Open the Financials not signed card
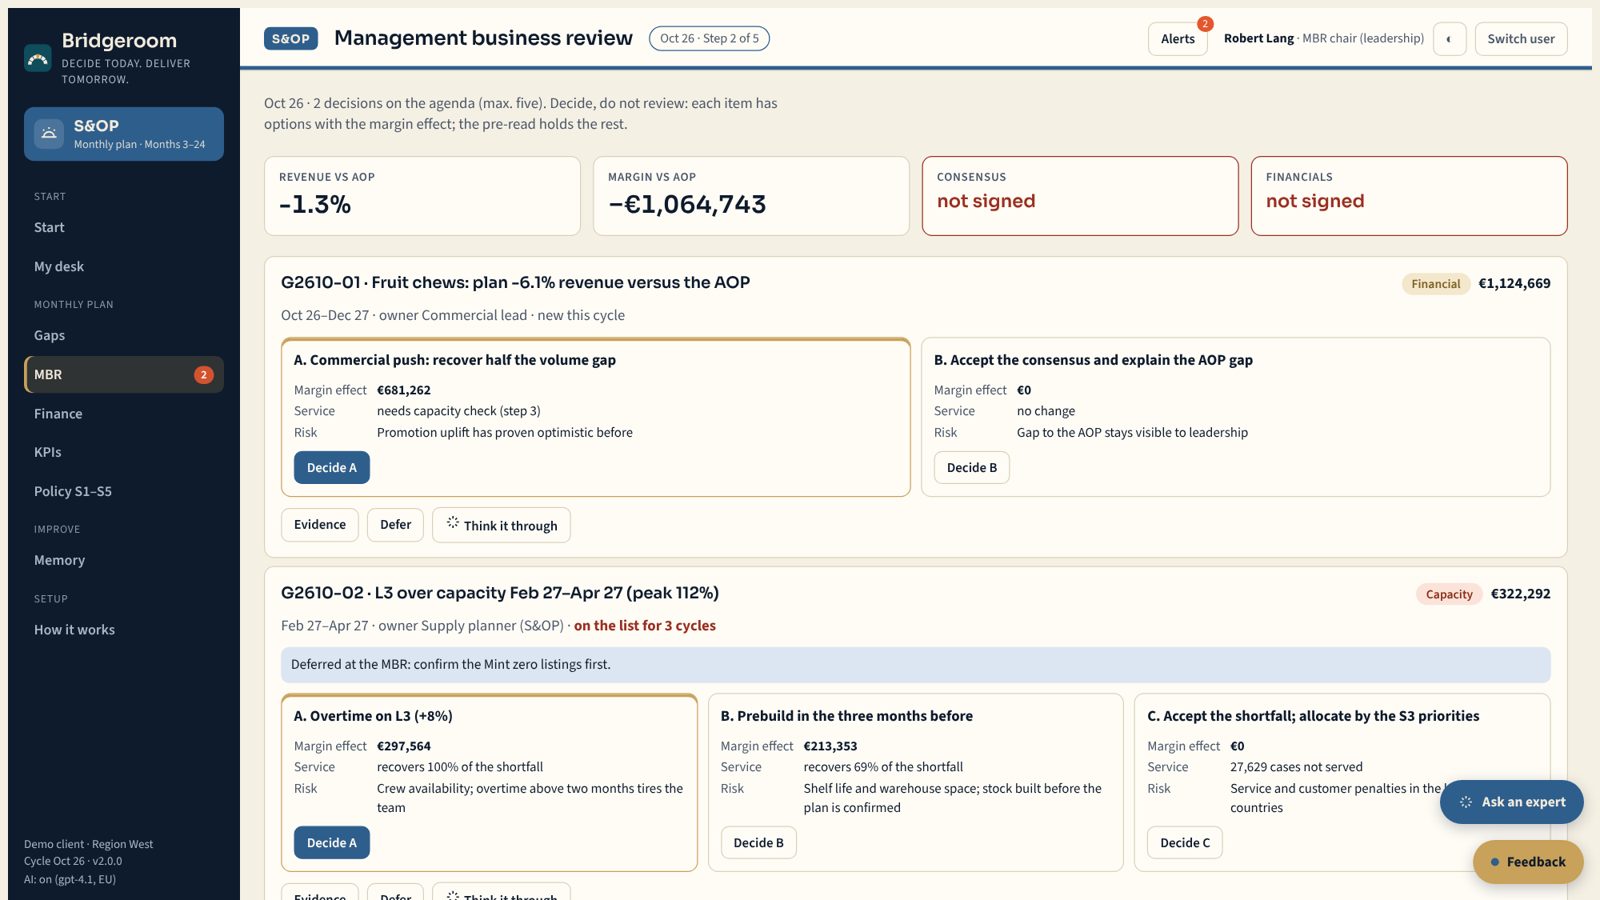 tap(1409, 196)
